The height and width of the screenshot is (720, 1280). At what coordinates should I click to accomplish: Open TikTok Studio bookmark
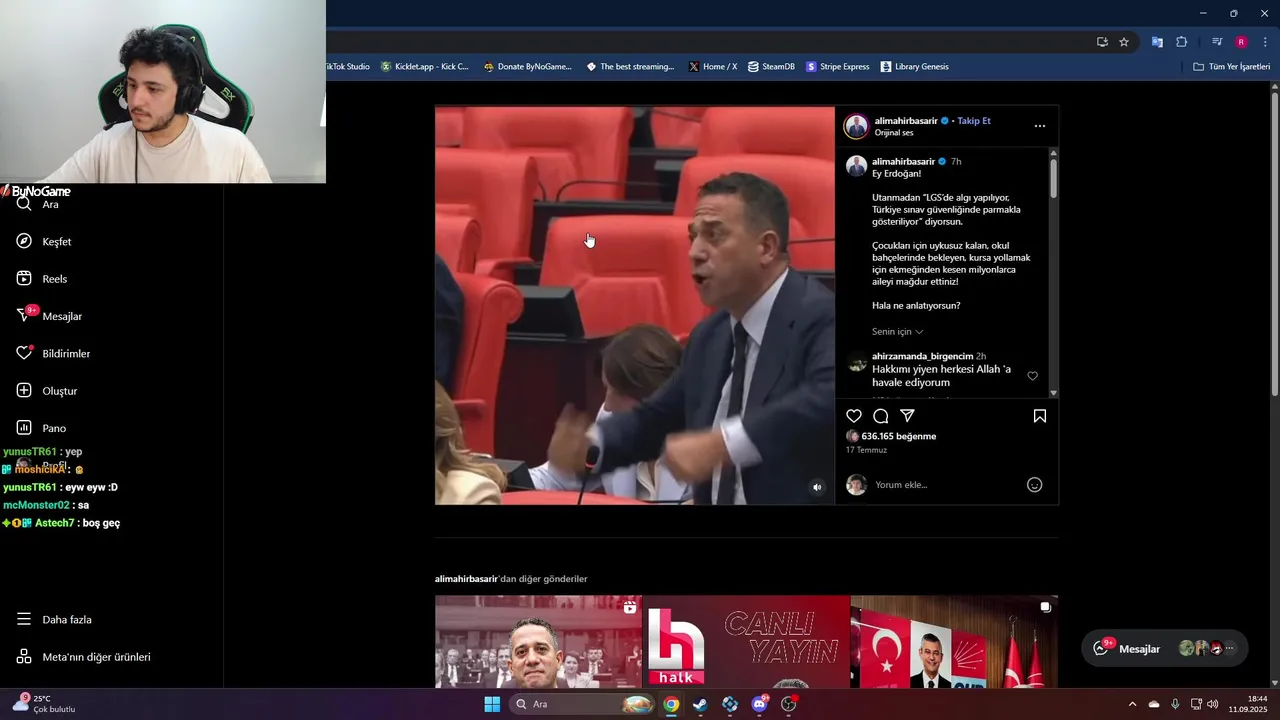[x=347, y=67]
